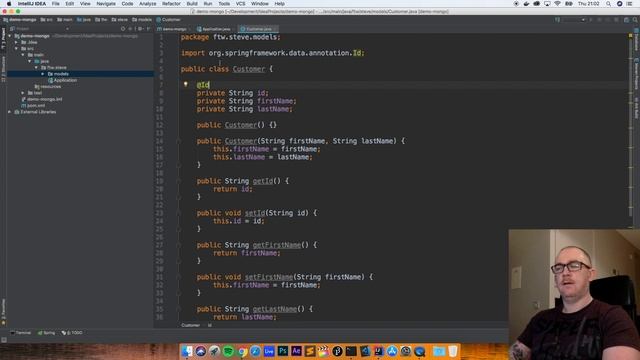Open Photoshop from the Dock
Viewport: 640px width, 360px height.
tap(282, 351)
